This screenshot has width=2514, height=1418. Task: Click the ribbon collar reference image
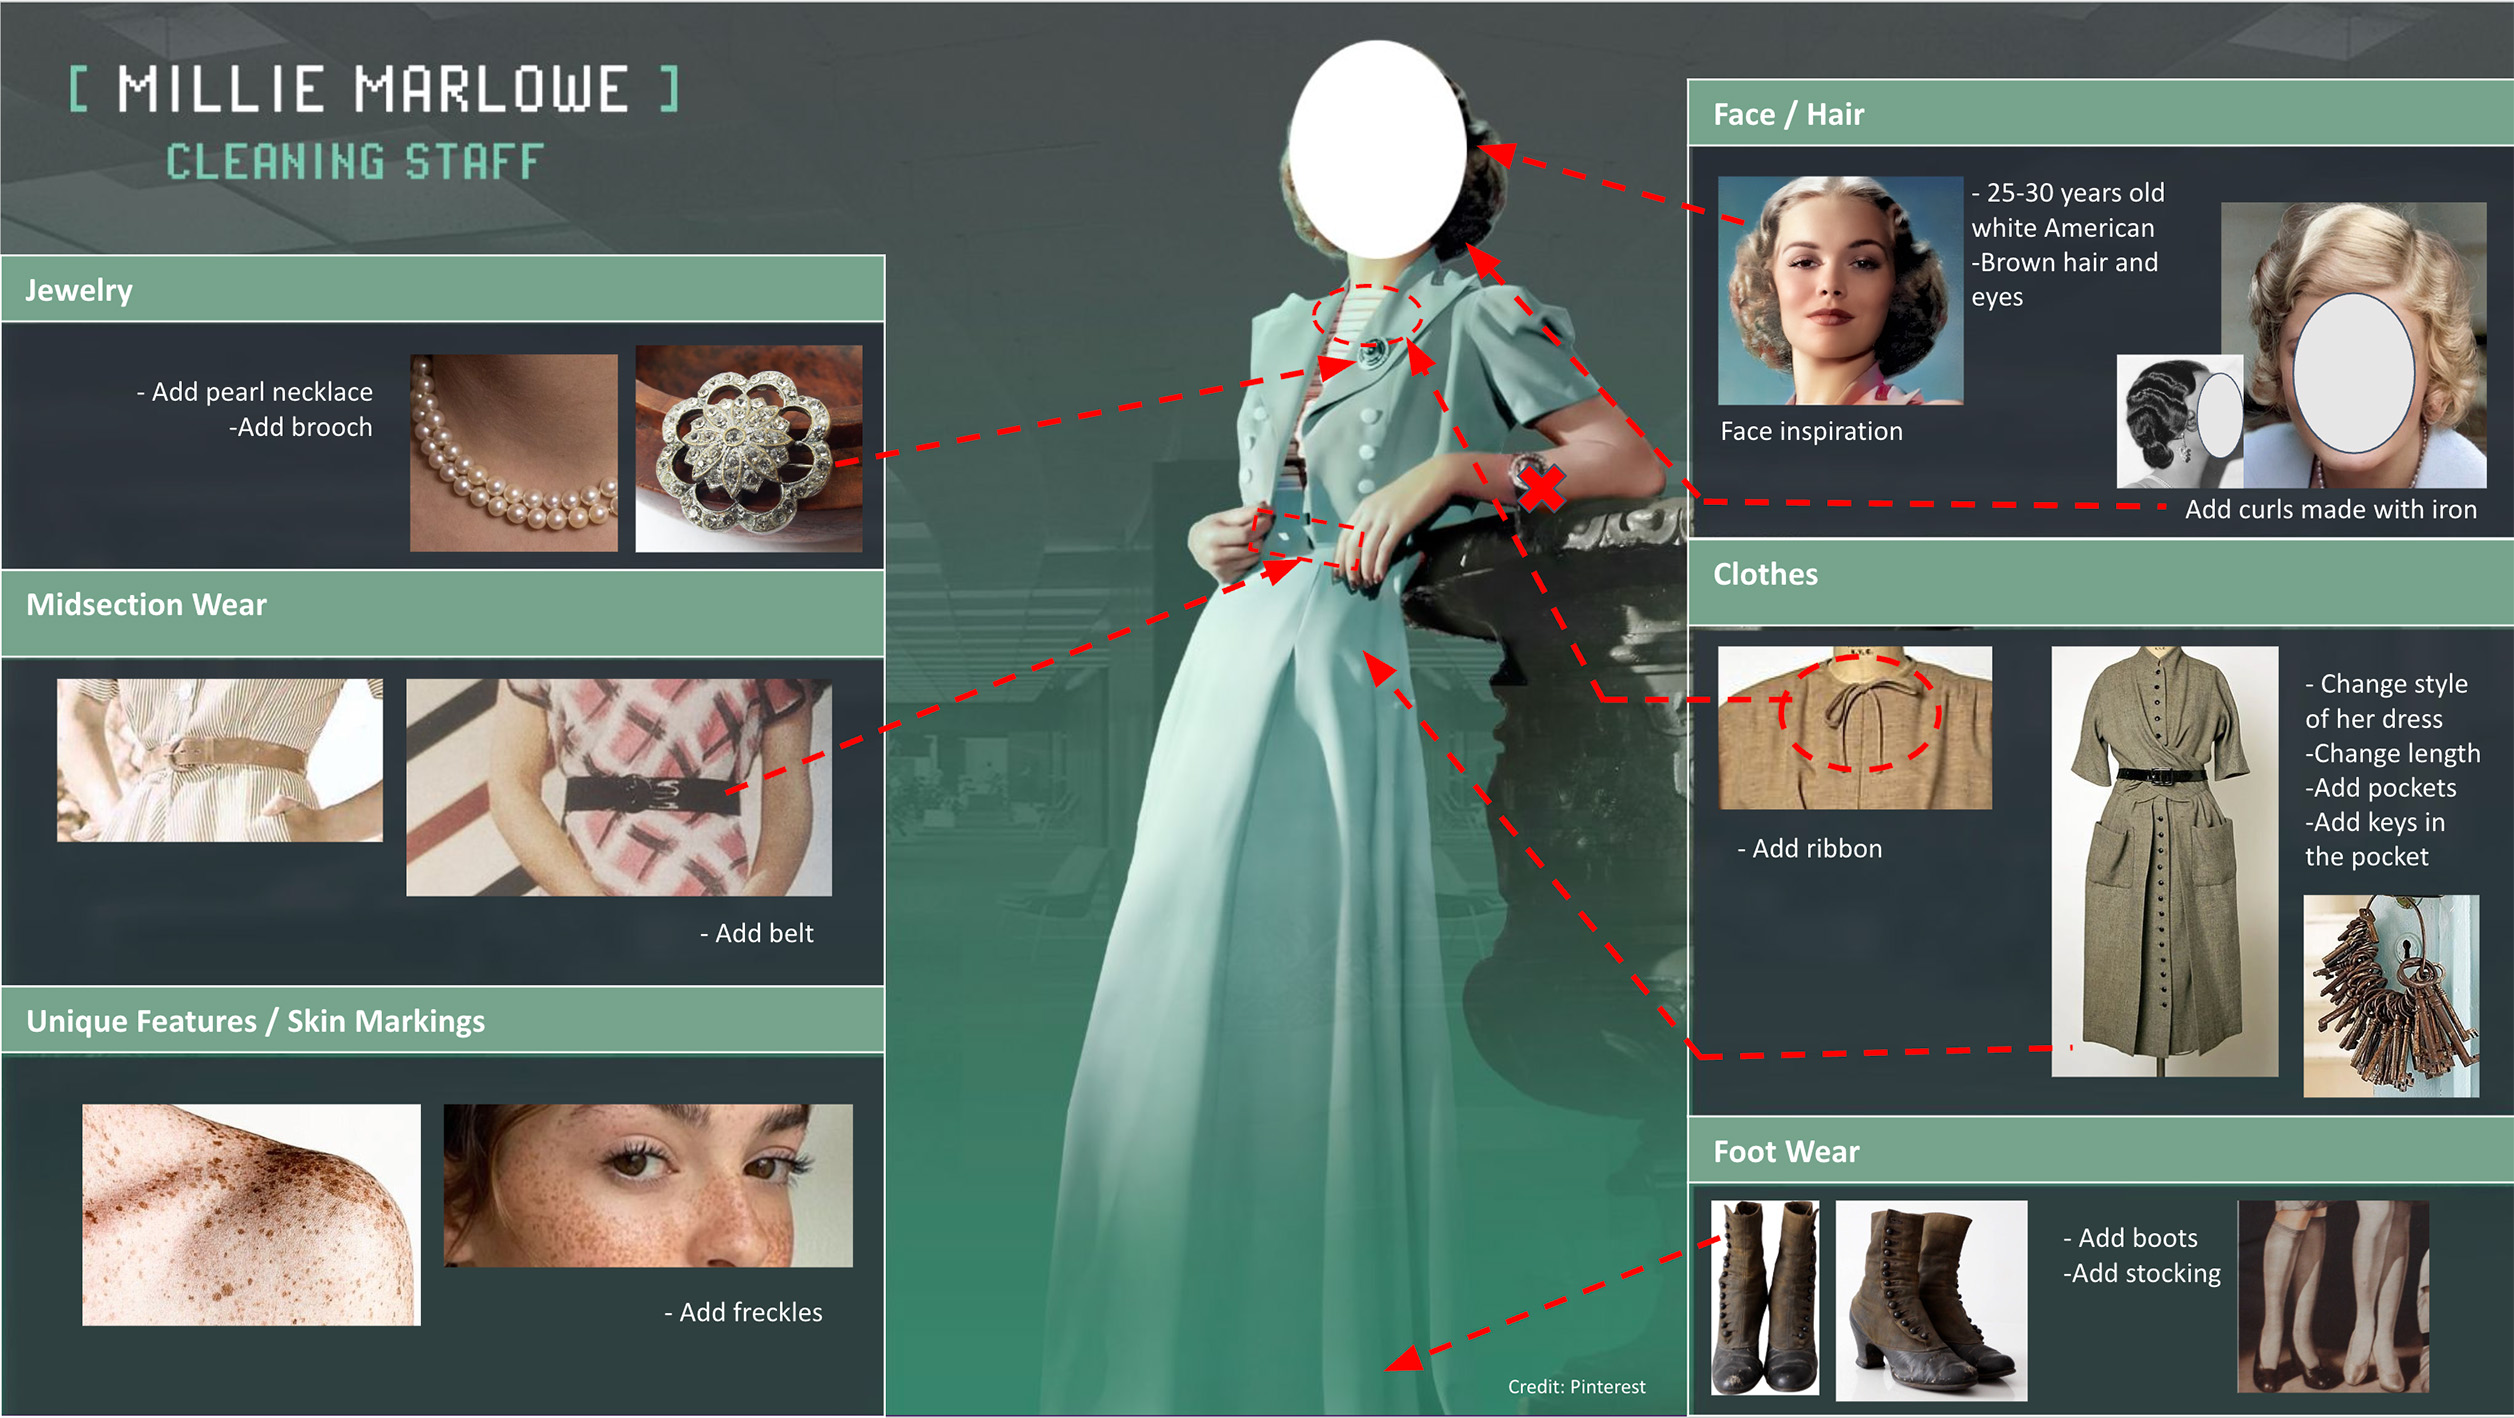tap(1854, 727)
